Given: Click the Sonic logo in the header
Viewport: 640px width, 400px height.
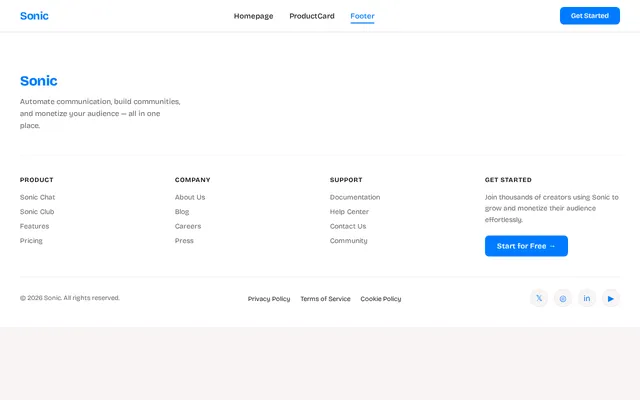Looking at the screenshot, I should click(34, 16).
